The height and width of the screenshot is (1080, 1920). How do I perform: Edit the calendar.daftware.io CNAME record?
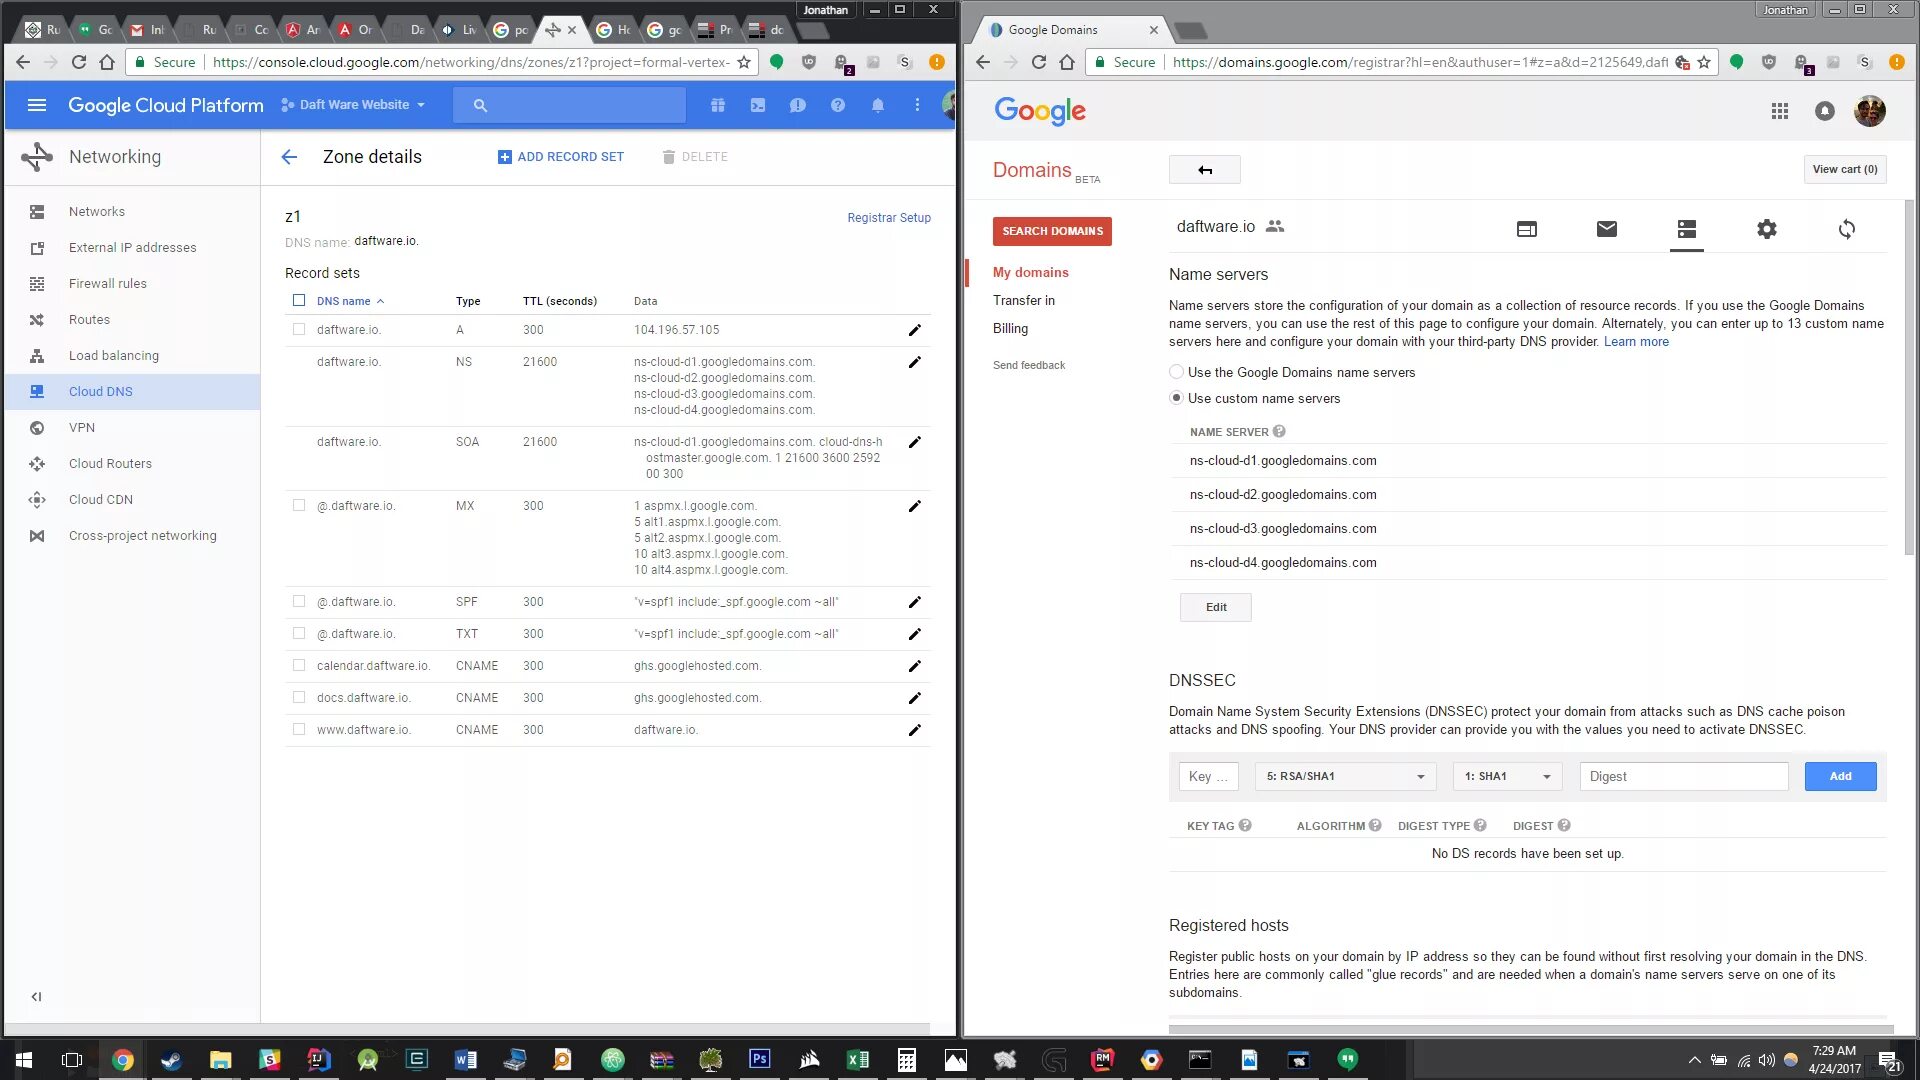(914, 666)
